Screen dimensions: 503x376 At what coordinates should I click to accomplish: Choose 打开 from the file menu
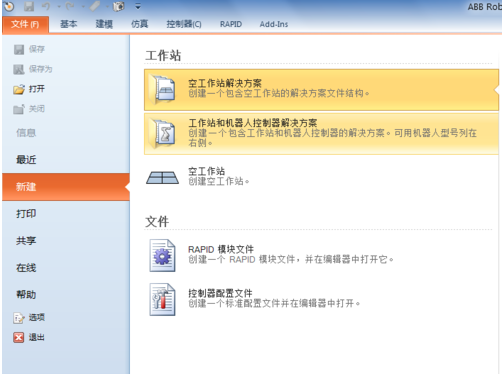(x=37, y=89)
